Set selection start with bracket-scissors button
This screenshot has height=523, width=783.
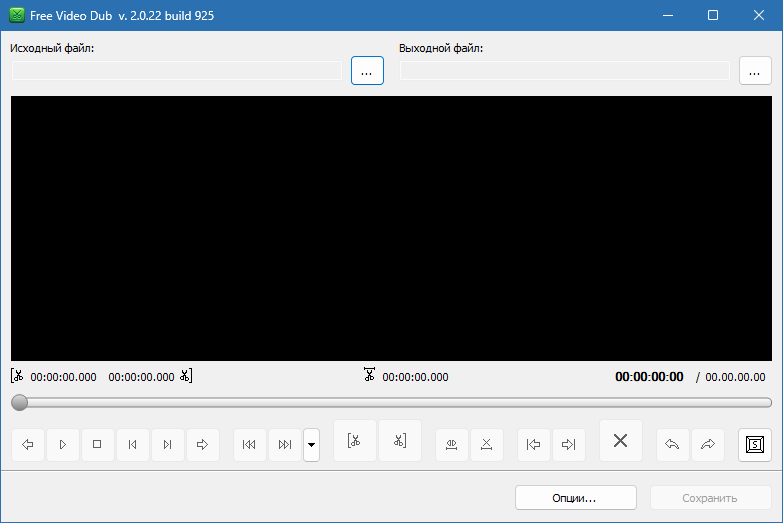click(355, 441)
